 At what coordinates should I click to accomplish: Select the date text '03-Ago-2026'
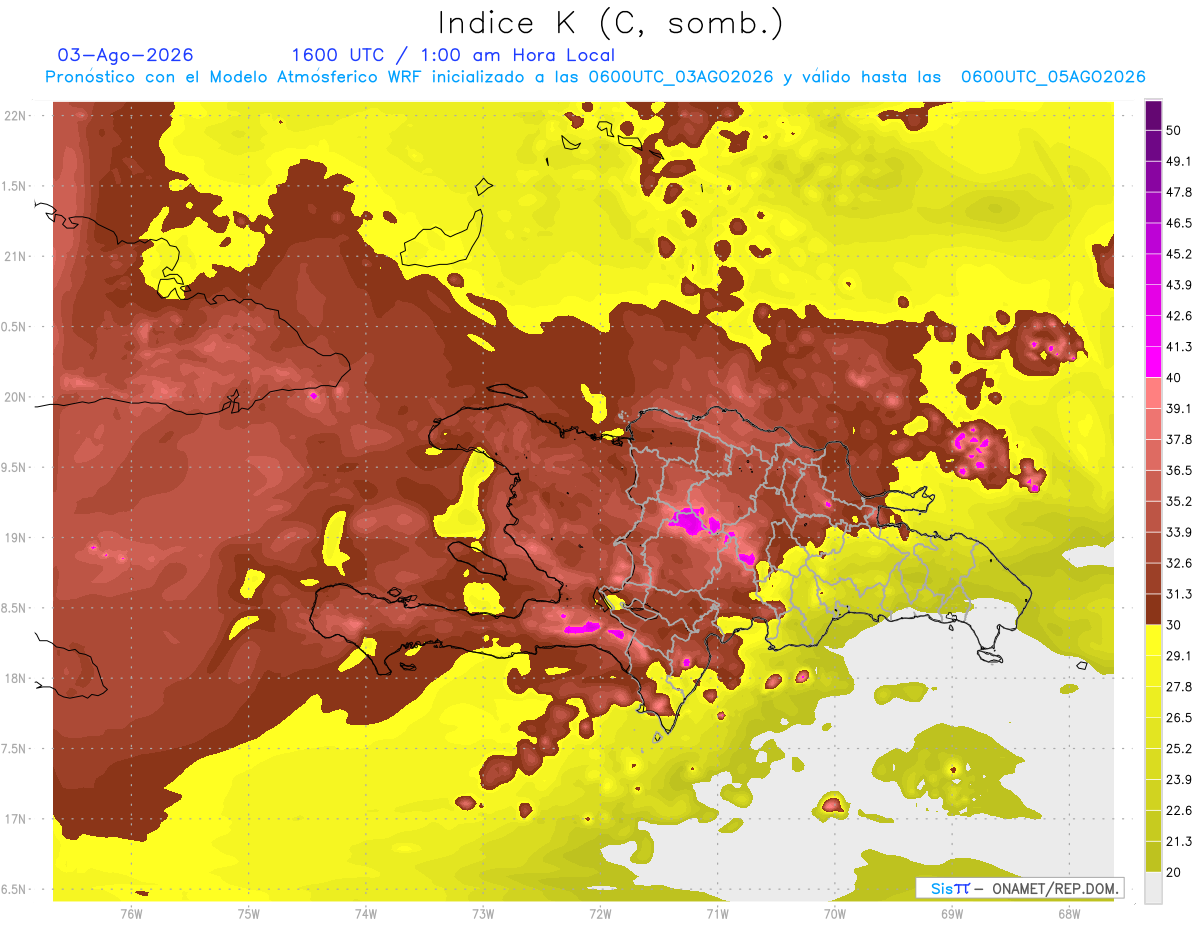click(x=125, y=55)
